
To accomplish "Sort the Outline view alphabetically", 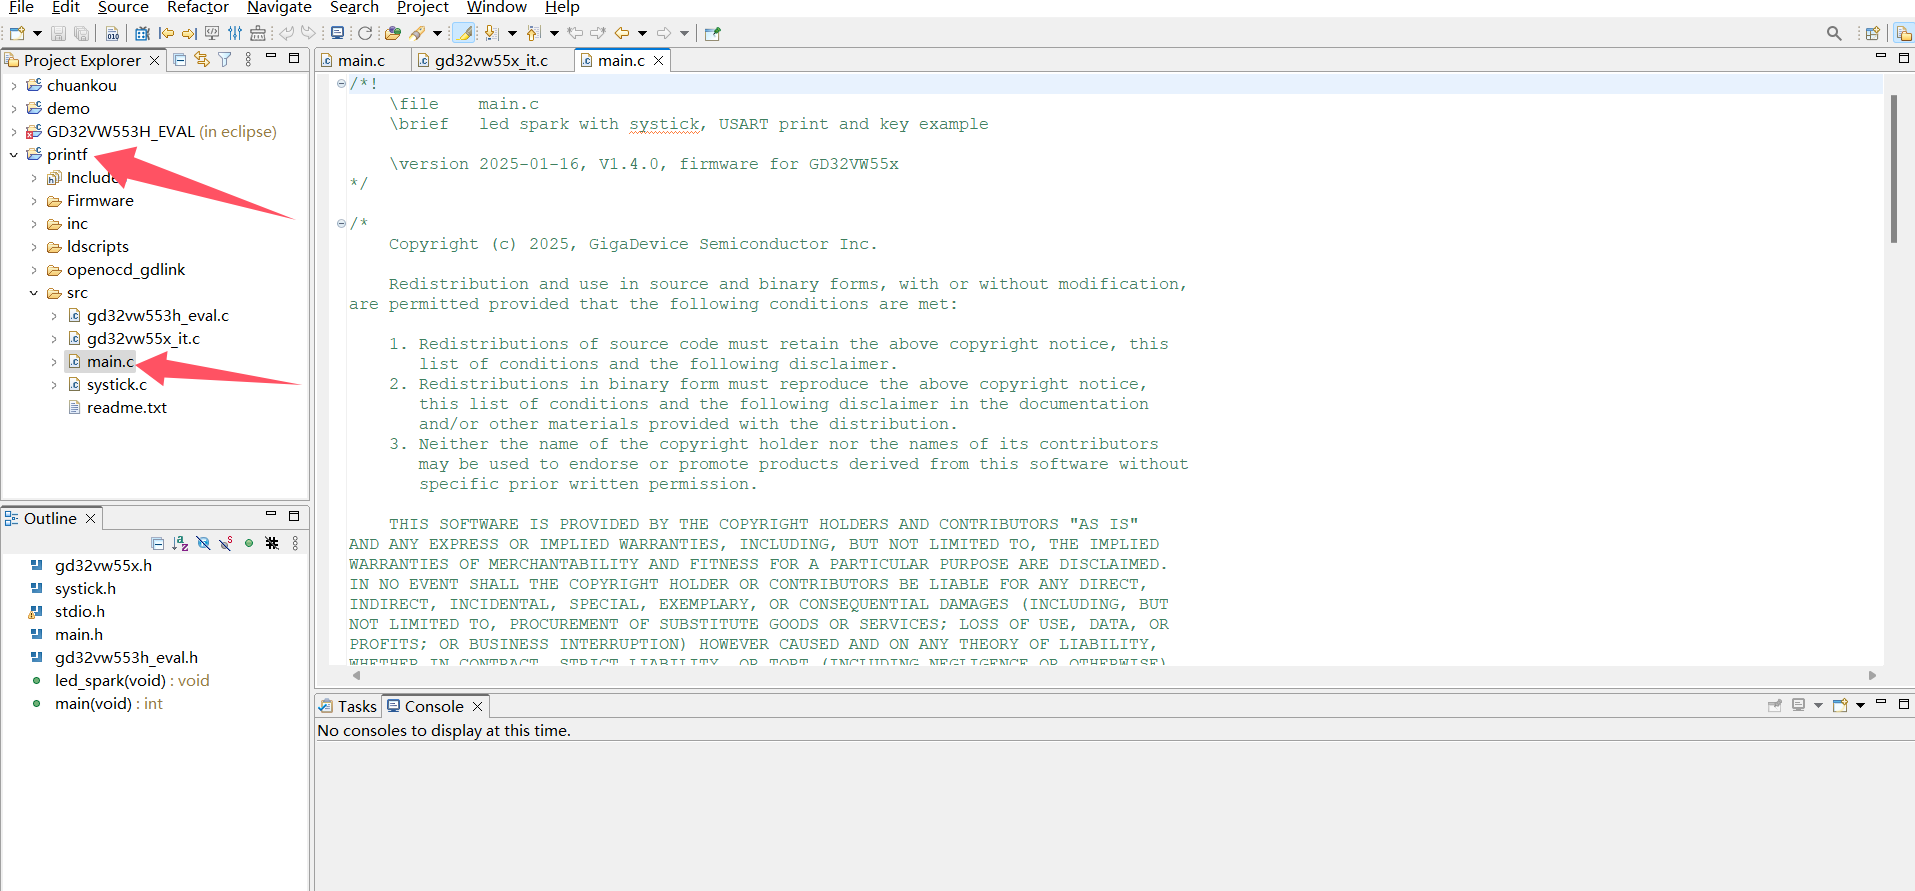I will tap(180, 543).
